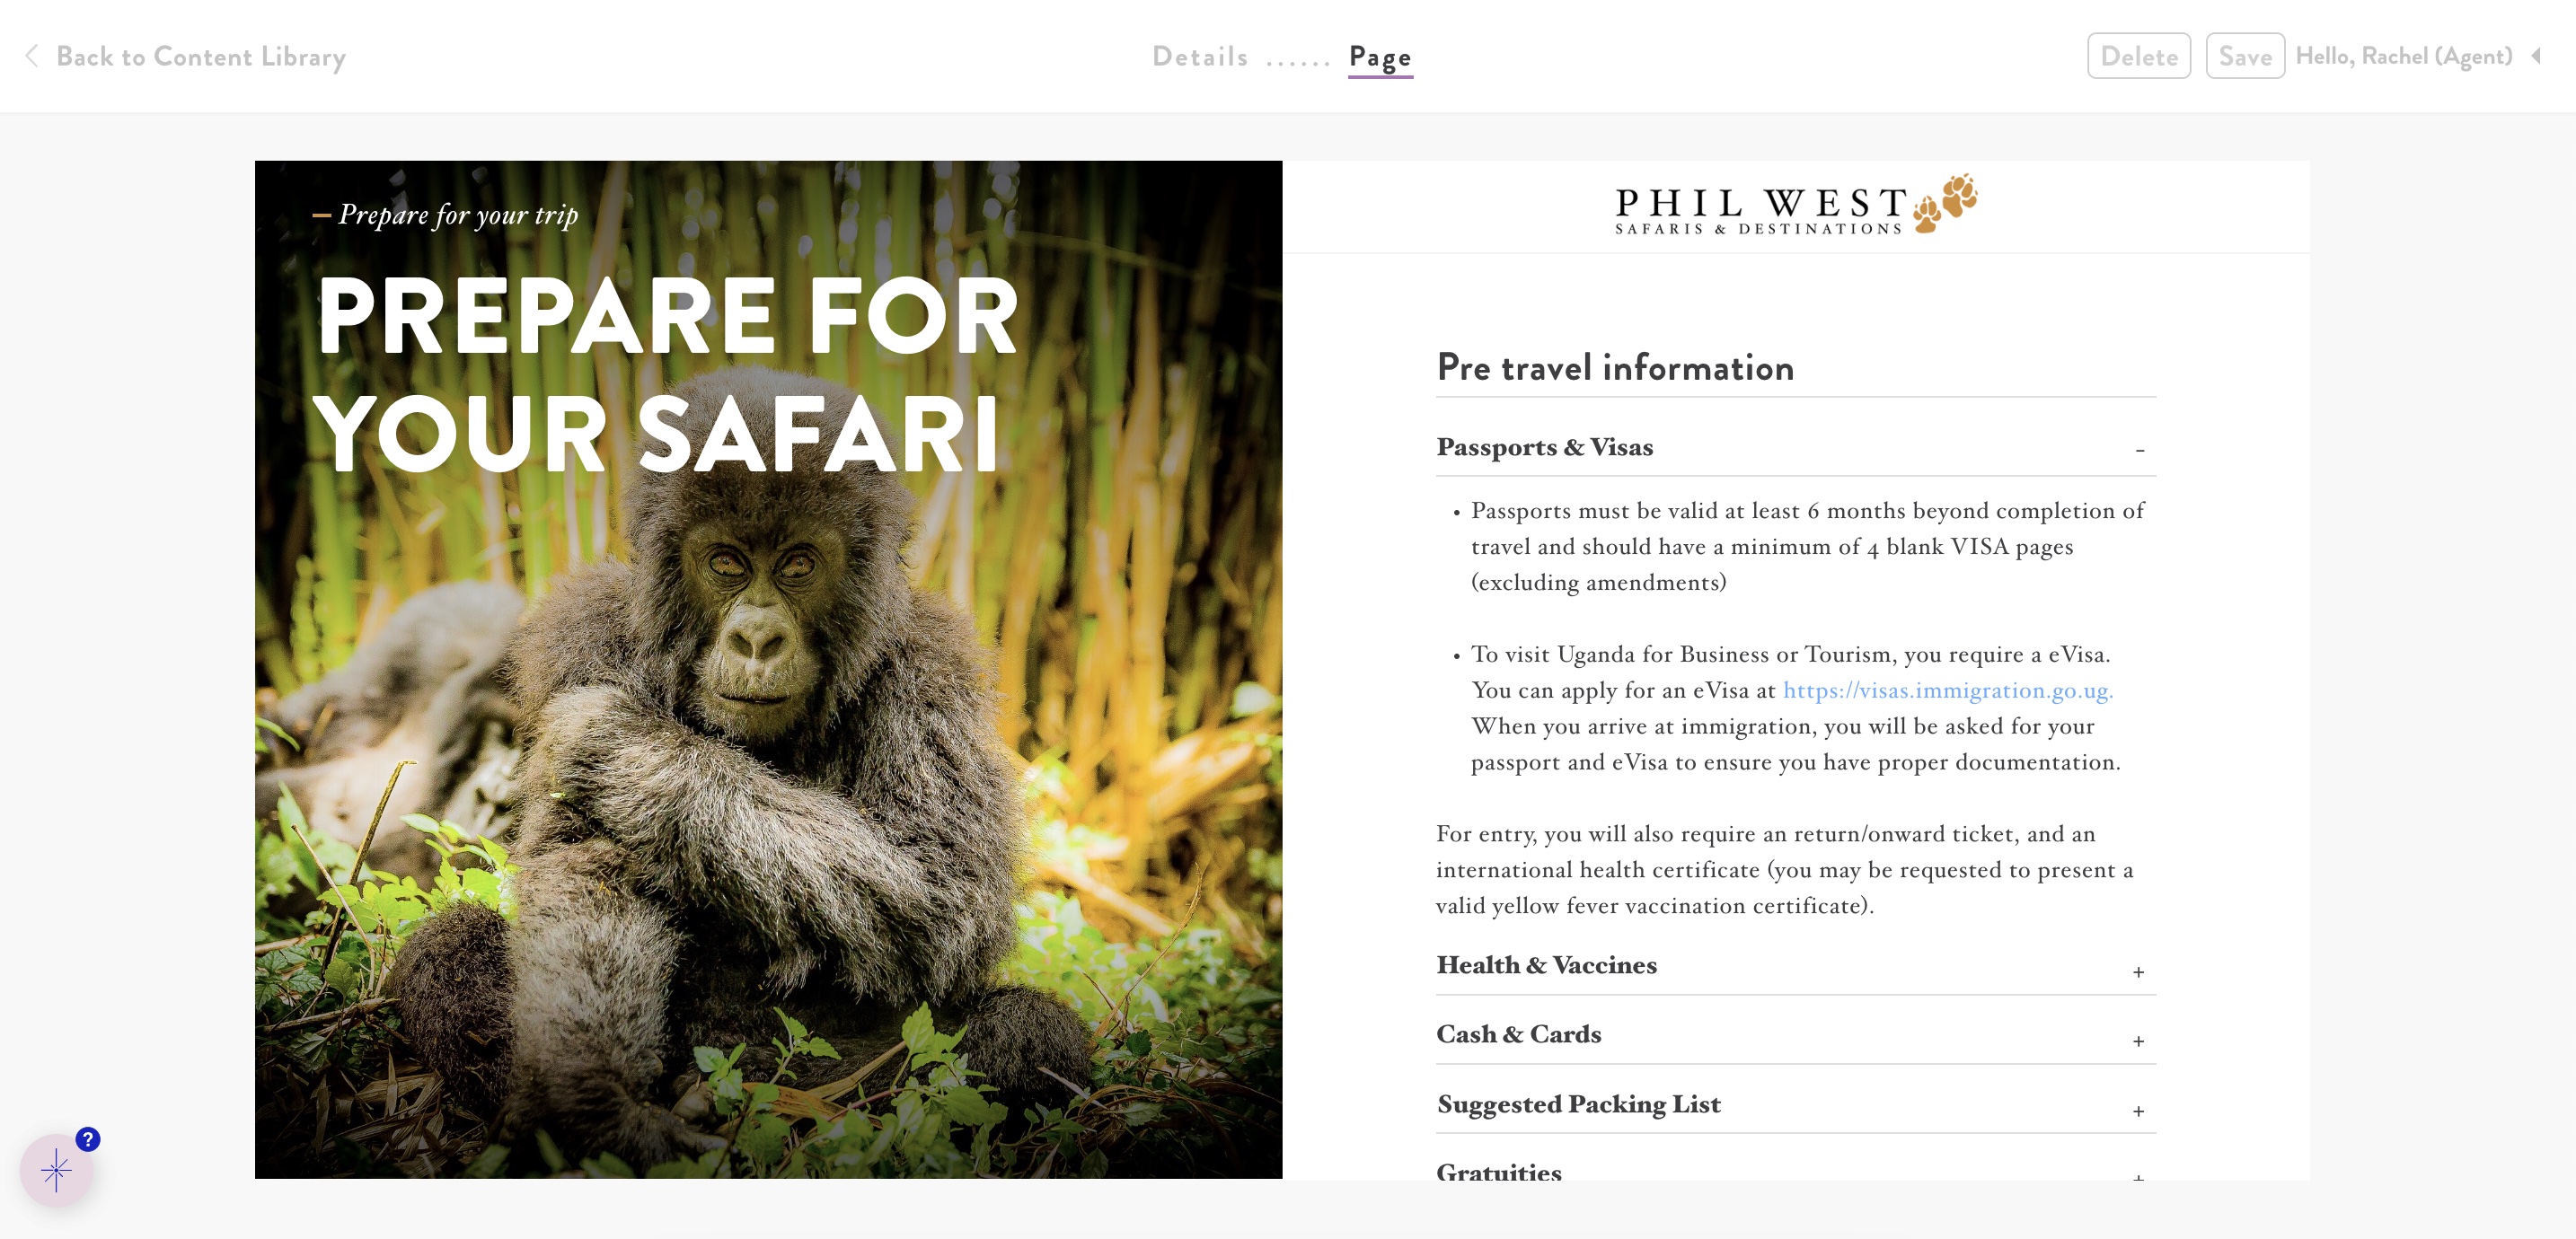Screen dimensions: 2576x1239
Task: Select the Page tab
Action: 1380,57
